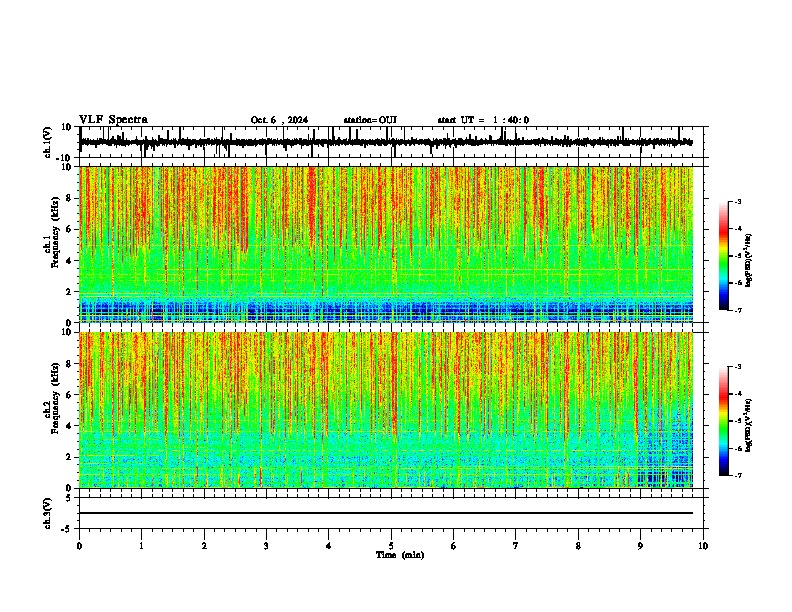Click the ch.2 spectrogram panel
The height and width of the screenshot is (612, 792).
[x=386, y=410]
